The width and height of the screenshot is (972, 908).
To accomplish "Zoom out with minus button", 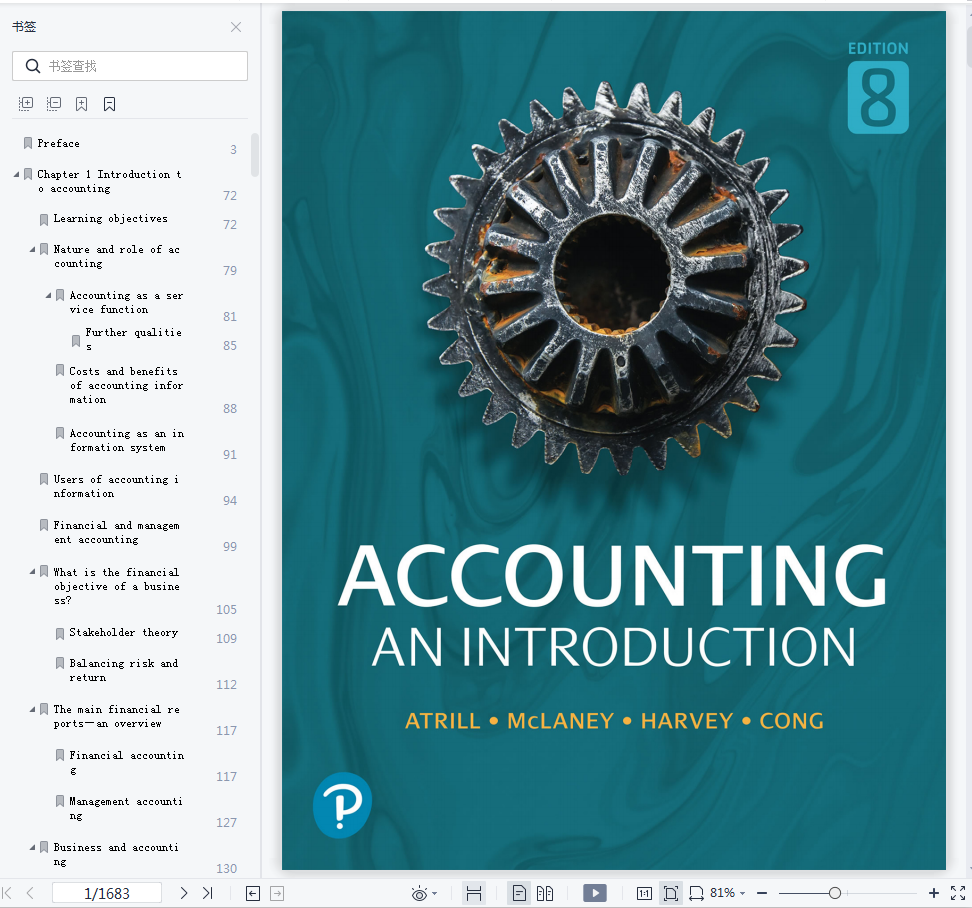I will [x=762, y=893].
